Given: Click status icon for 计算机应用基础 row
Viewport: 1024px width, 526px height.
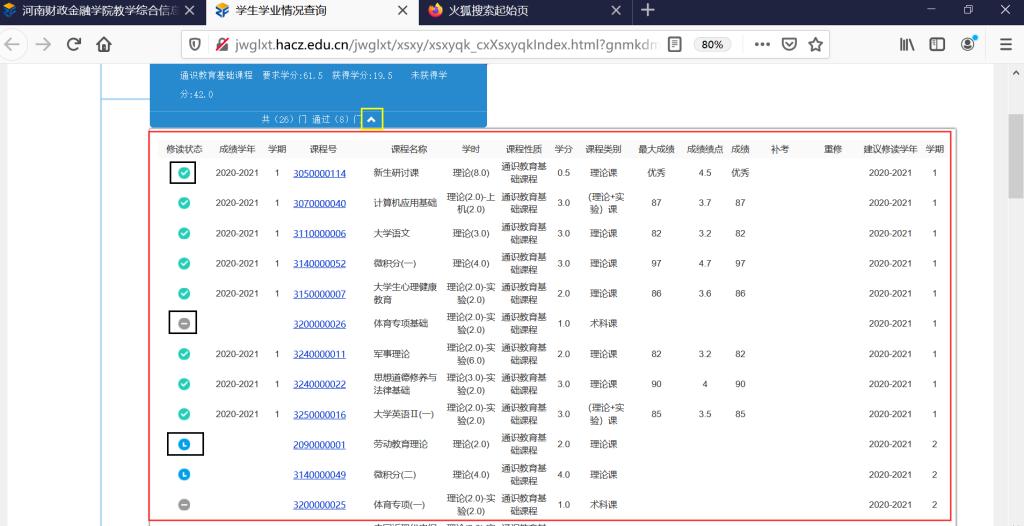Looking at the screenshot, I should (x=184, y=203).
